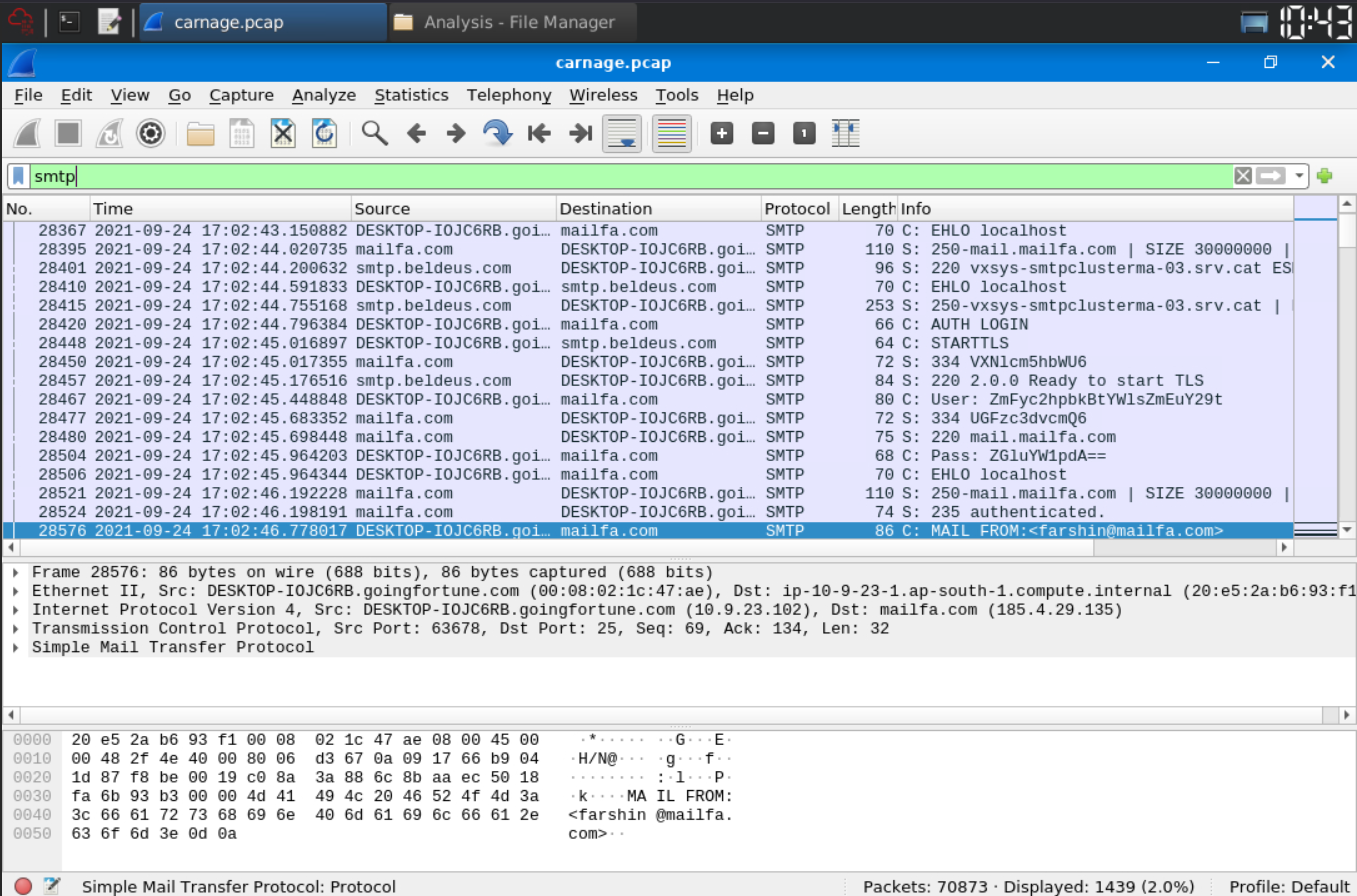Clear the display filter

[x=1243, y=176]
